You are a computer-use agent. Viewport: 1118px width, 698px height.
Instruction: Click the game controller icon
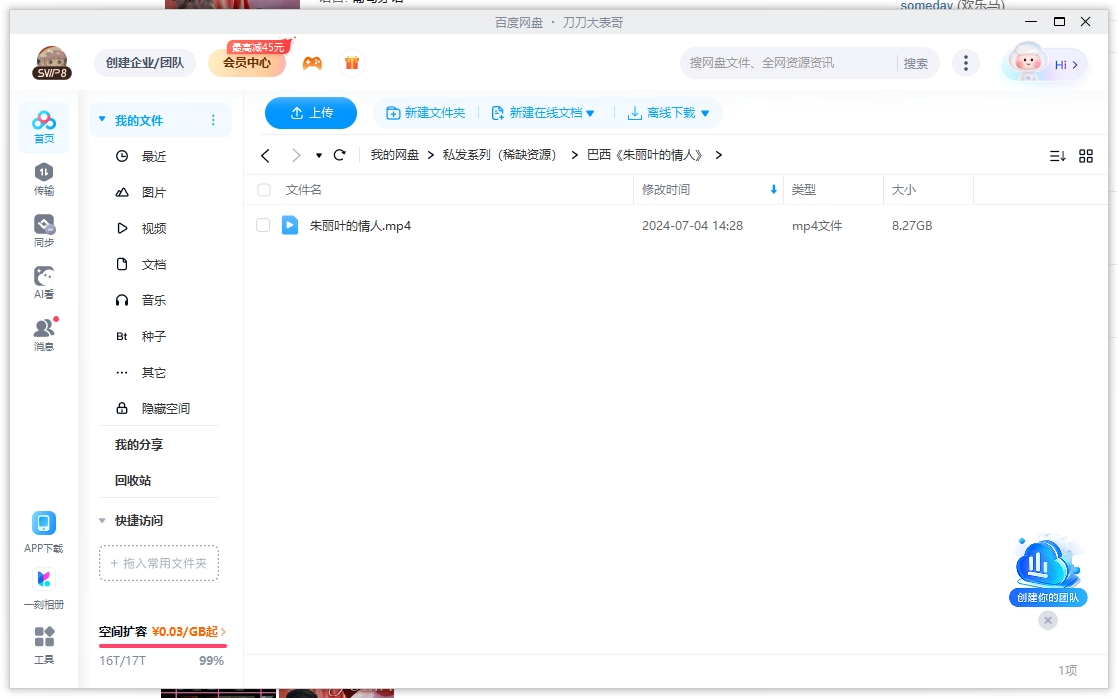pos(312,63)
